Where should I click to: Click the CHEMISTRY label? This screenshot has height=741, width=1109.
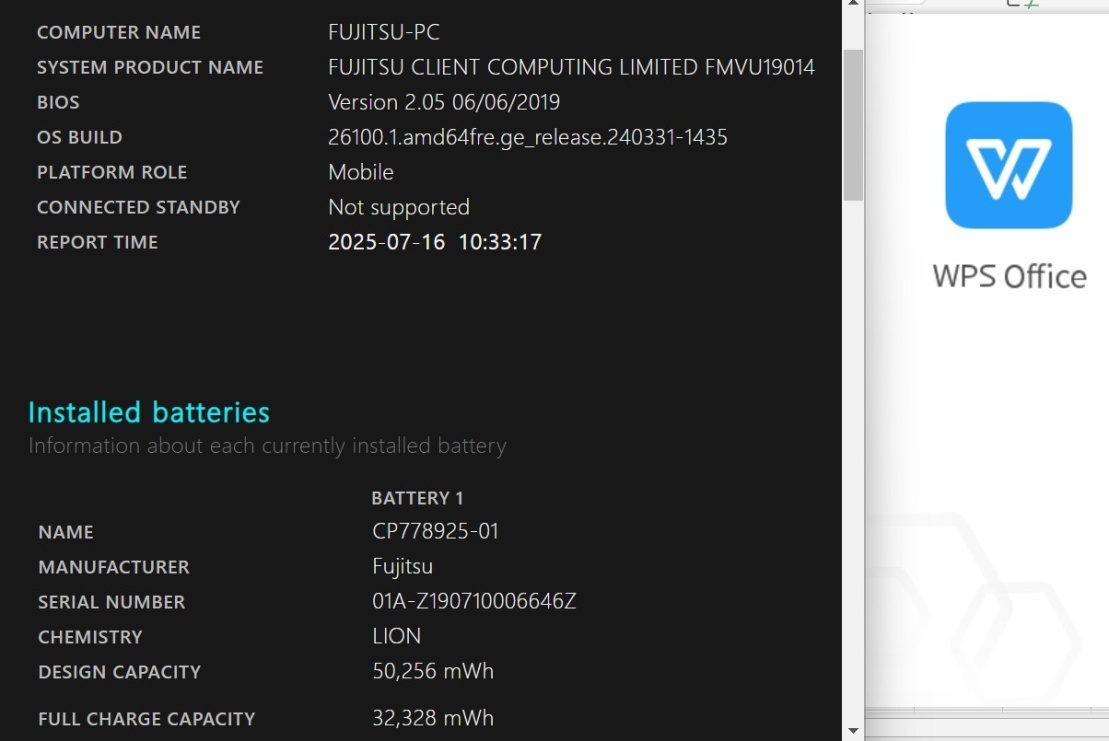pos(90,637)
